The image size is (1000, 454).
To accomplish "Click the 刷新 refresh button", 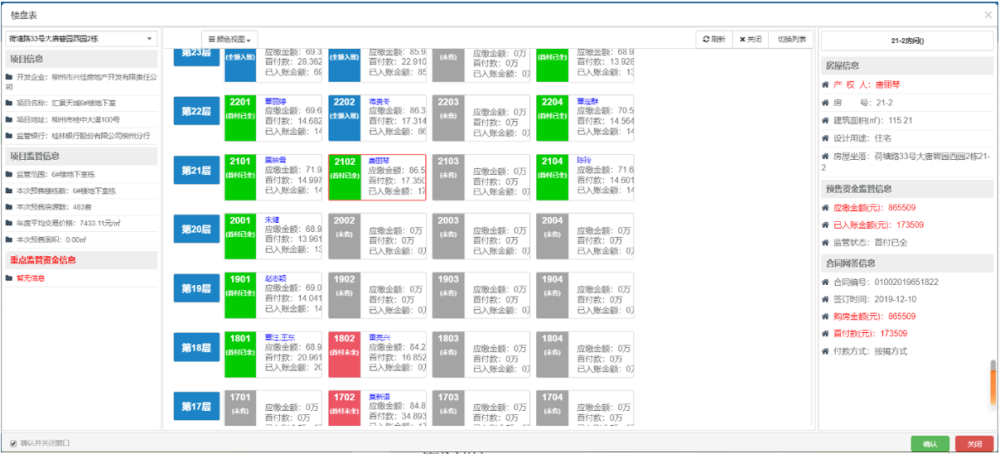I will [x=714, y=39].
